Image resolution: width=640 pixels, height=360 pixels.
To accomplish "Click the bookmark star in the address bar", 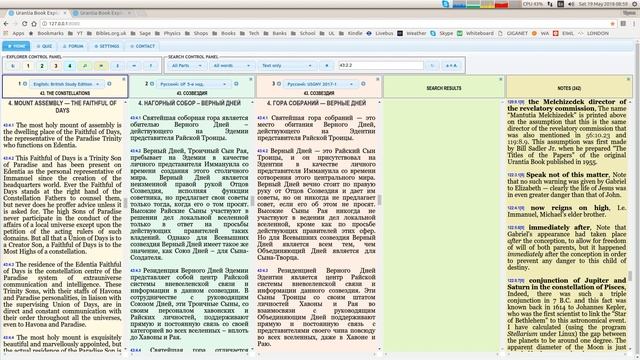I will click(x=612, y=24).
